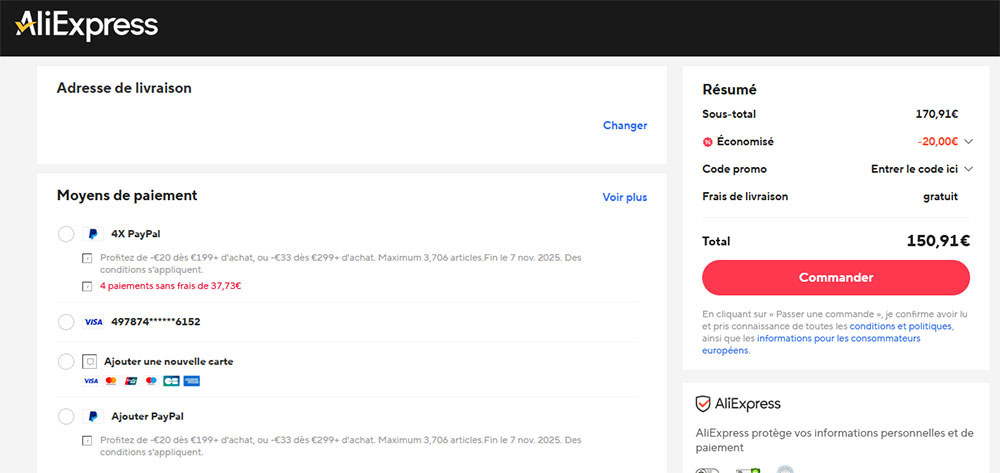Click the PayPal icon beside Ajouter PayPal
The width and height of the screenshot is (1000, 473).
93,416
